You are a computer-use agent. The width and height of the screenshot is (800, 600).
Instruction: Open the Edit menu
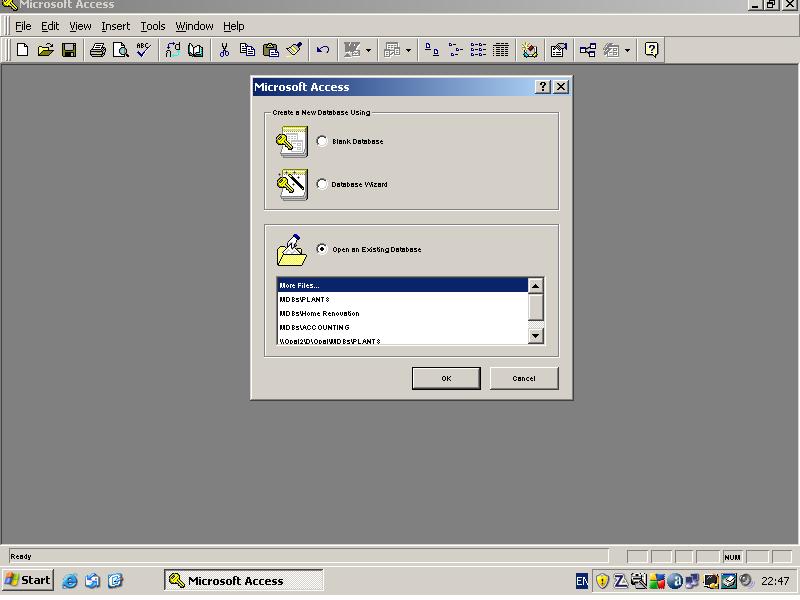[50, 26]
